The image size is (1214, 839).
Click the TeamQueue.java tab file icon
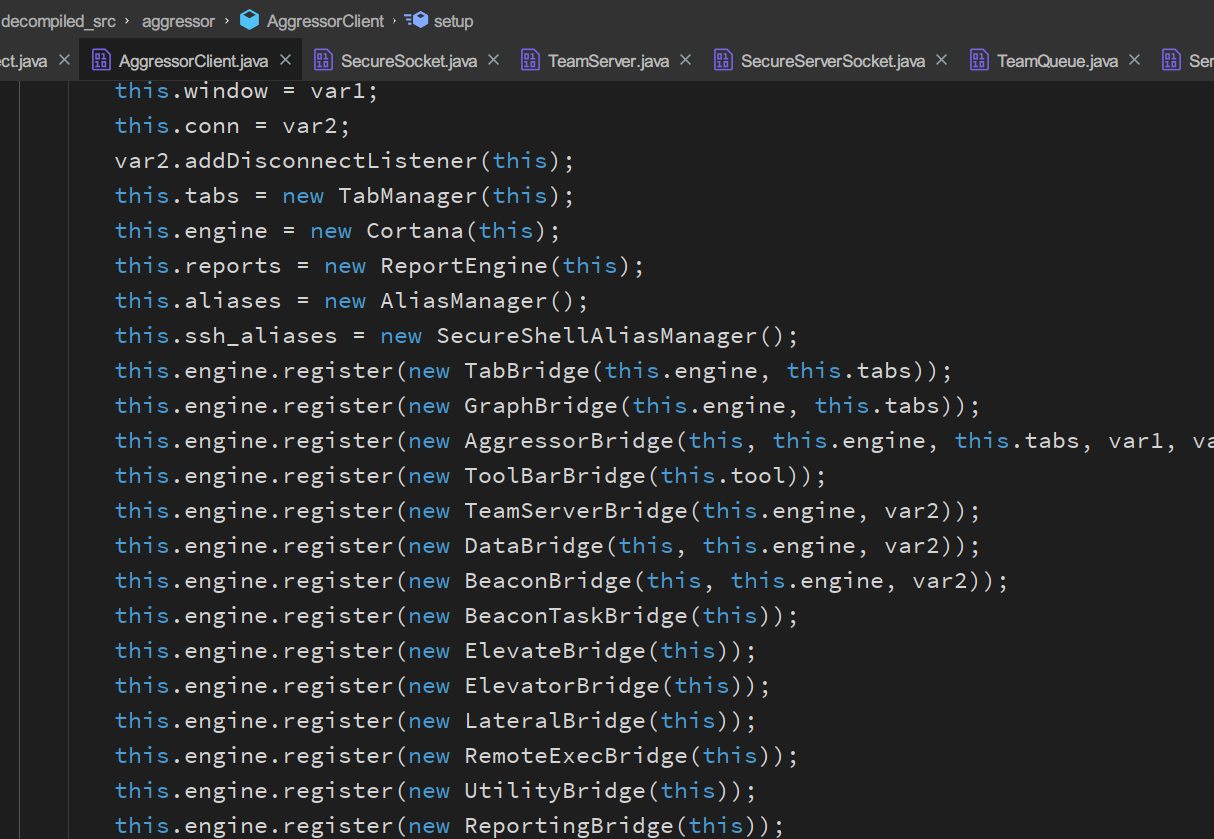[x=979, y=60]
